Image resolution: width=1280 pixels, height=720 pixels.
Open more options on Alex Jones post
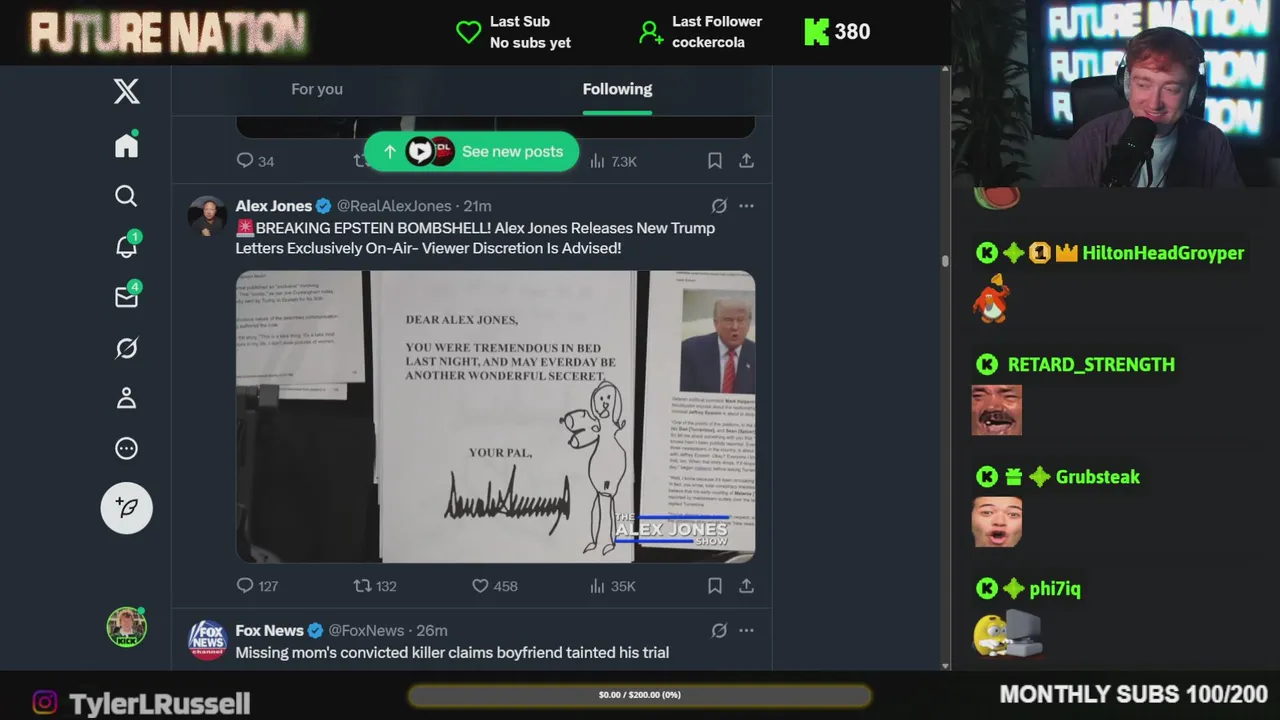click(x=746, y=206)
